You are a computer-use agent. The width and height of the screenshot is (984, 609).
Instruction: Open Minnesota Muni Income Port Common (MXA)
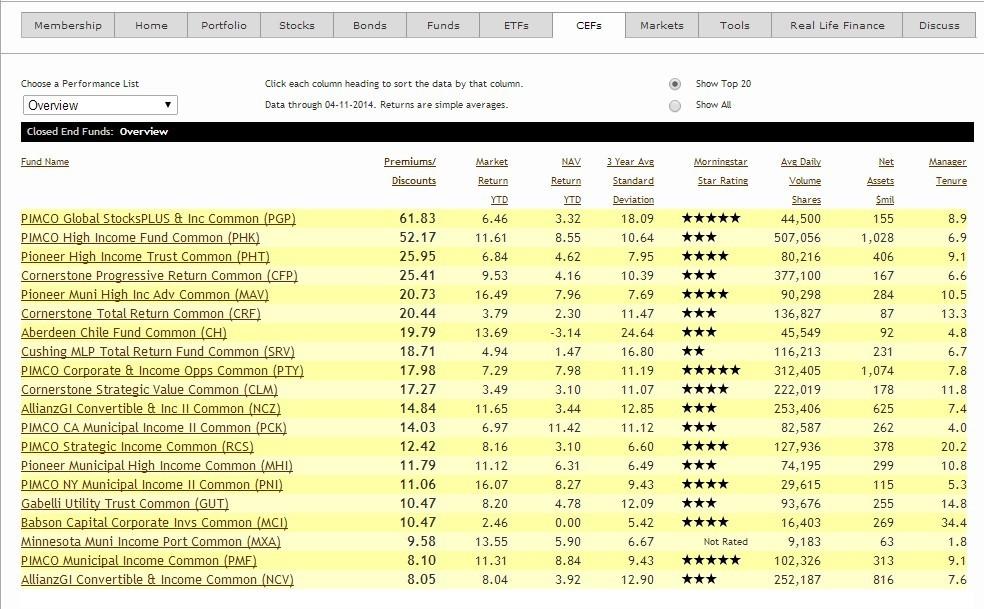[x=151, y=542]
